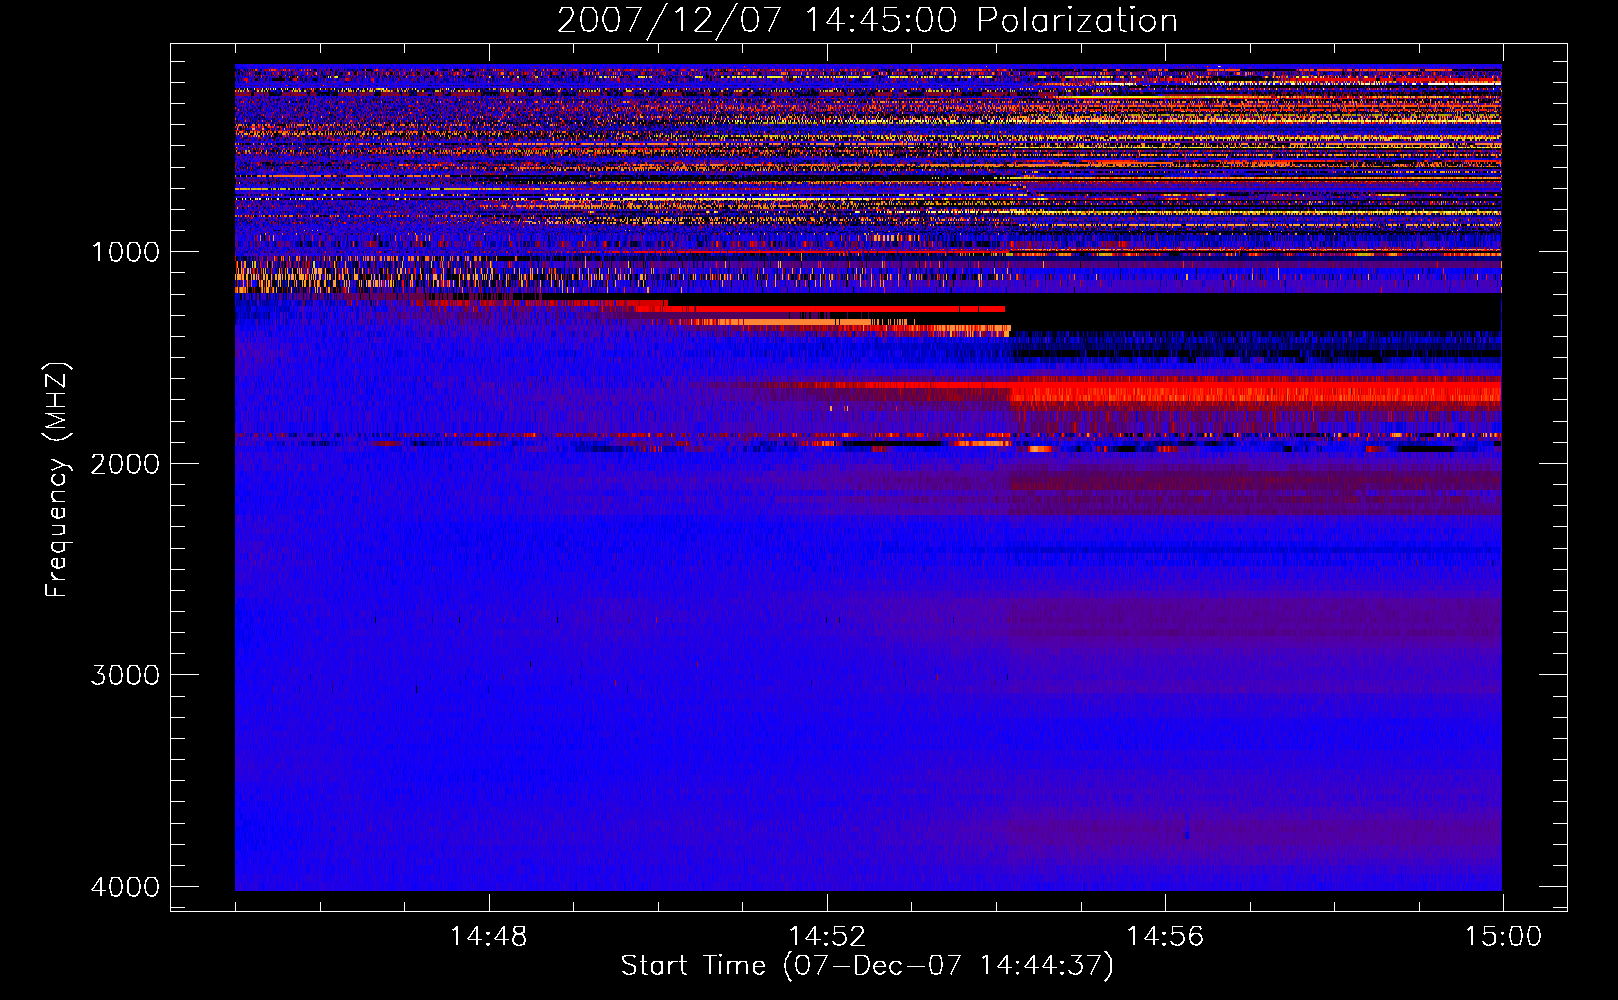Image resolution: width=1618 pixels, height=1000 pixels.
Task: Click the 1000 frequency tick label
Action: click(125, 251)
